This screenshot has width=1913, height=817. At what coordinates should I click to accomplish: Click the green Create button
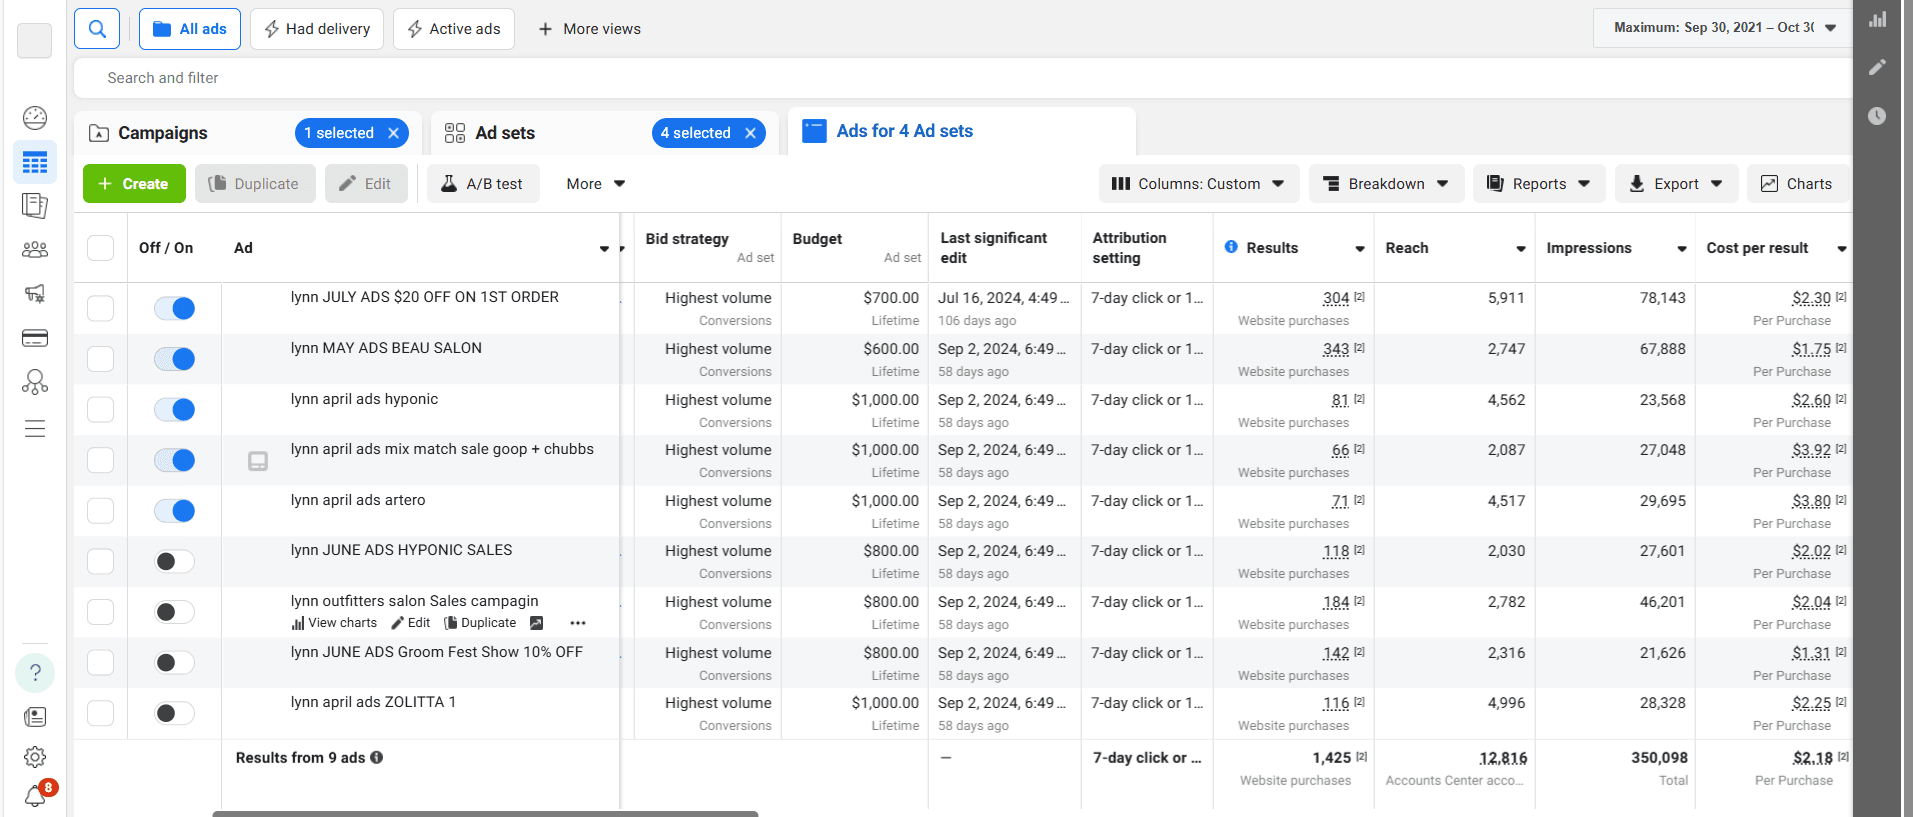(134, 184)
